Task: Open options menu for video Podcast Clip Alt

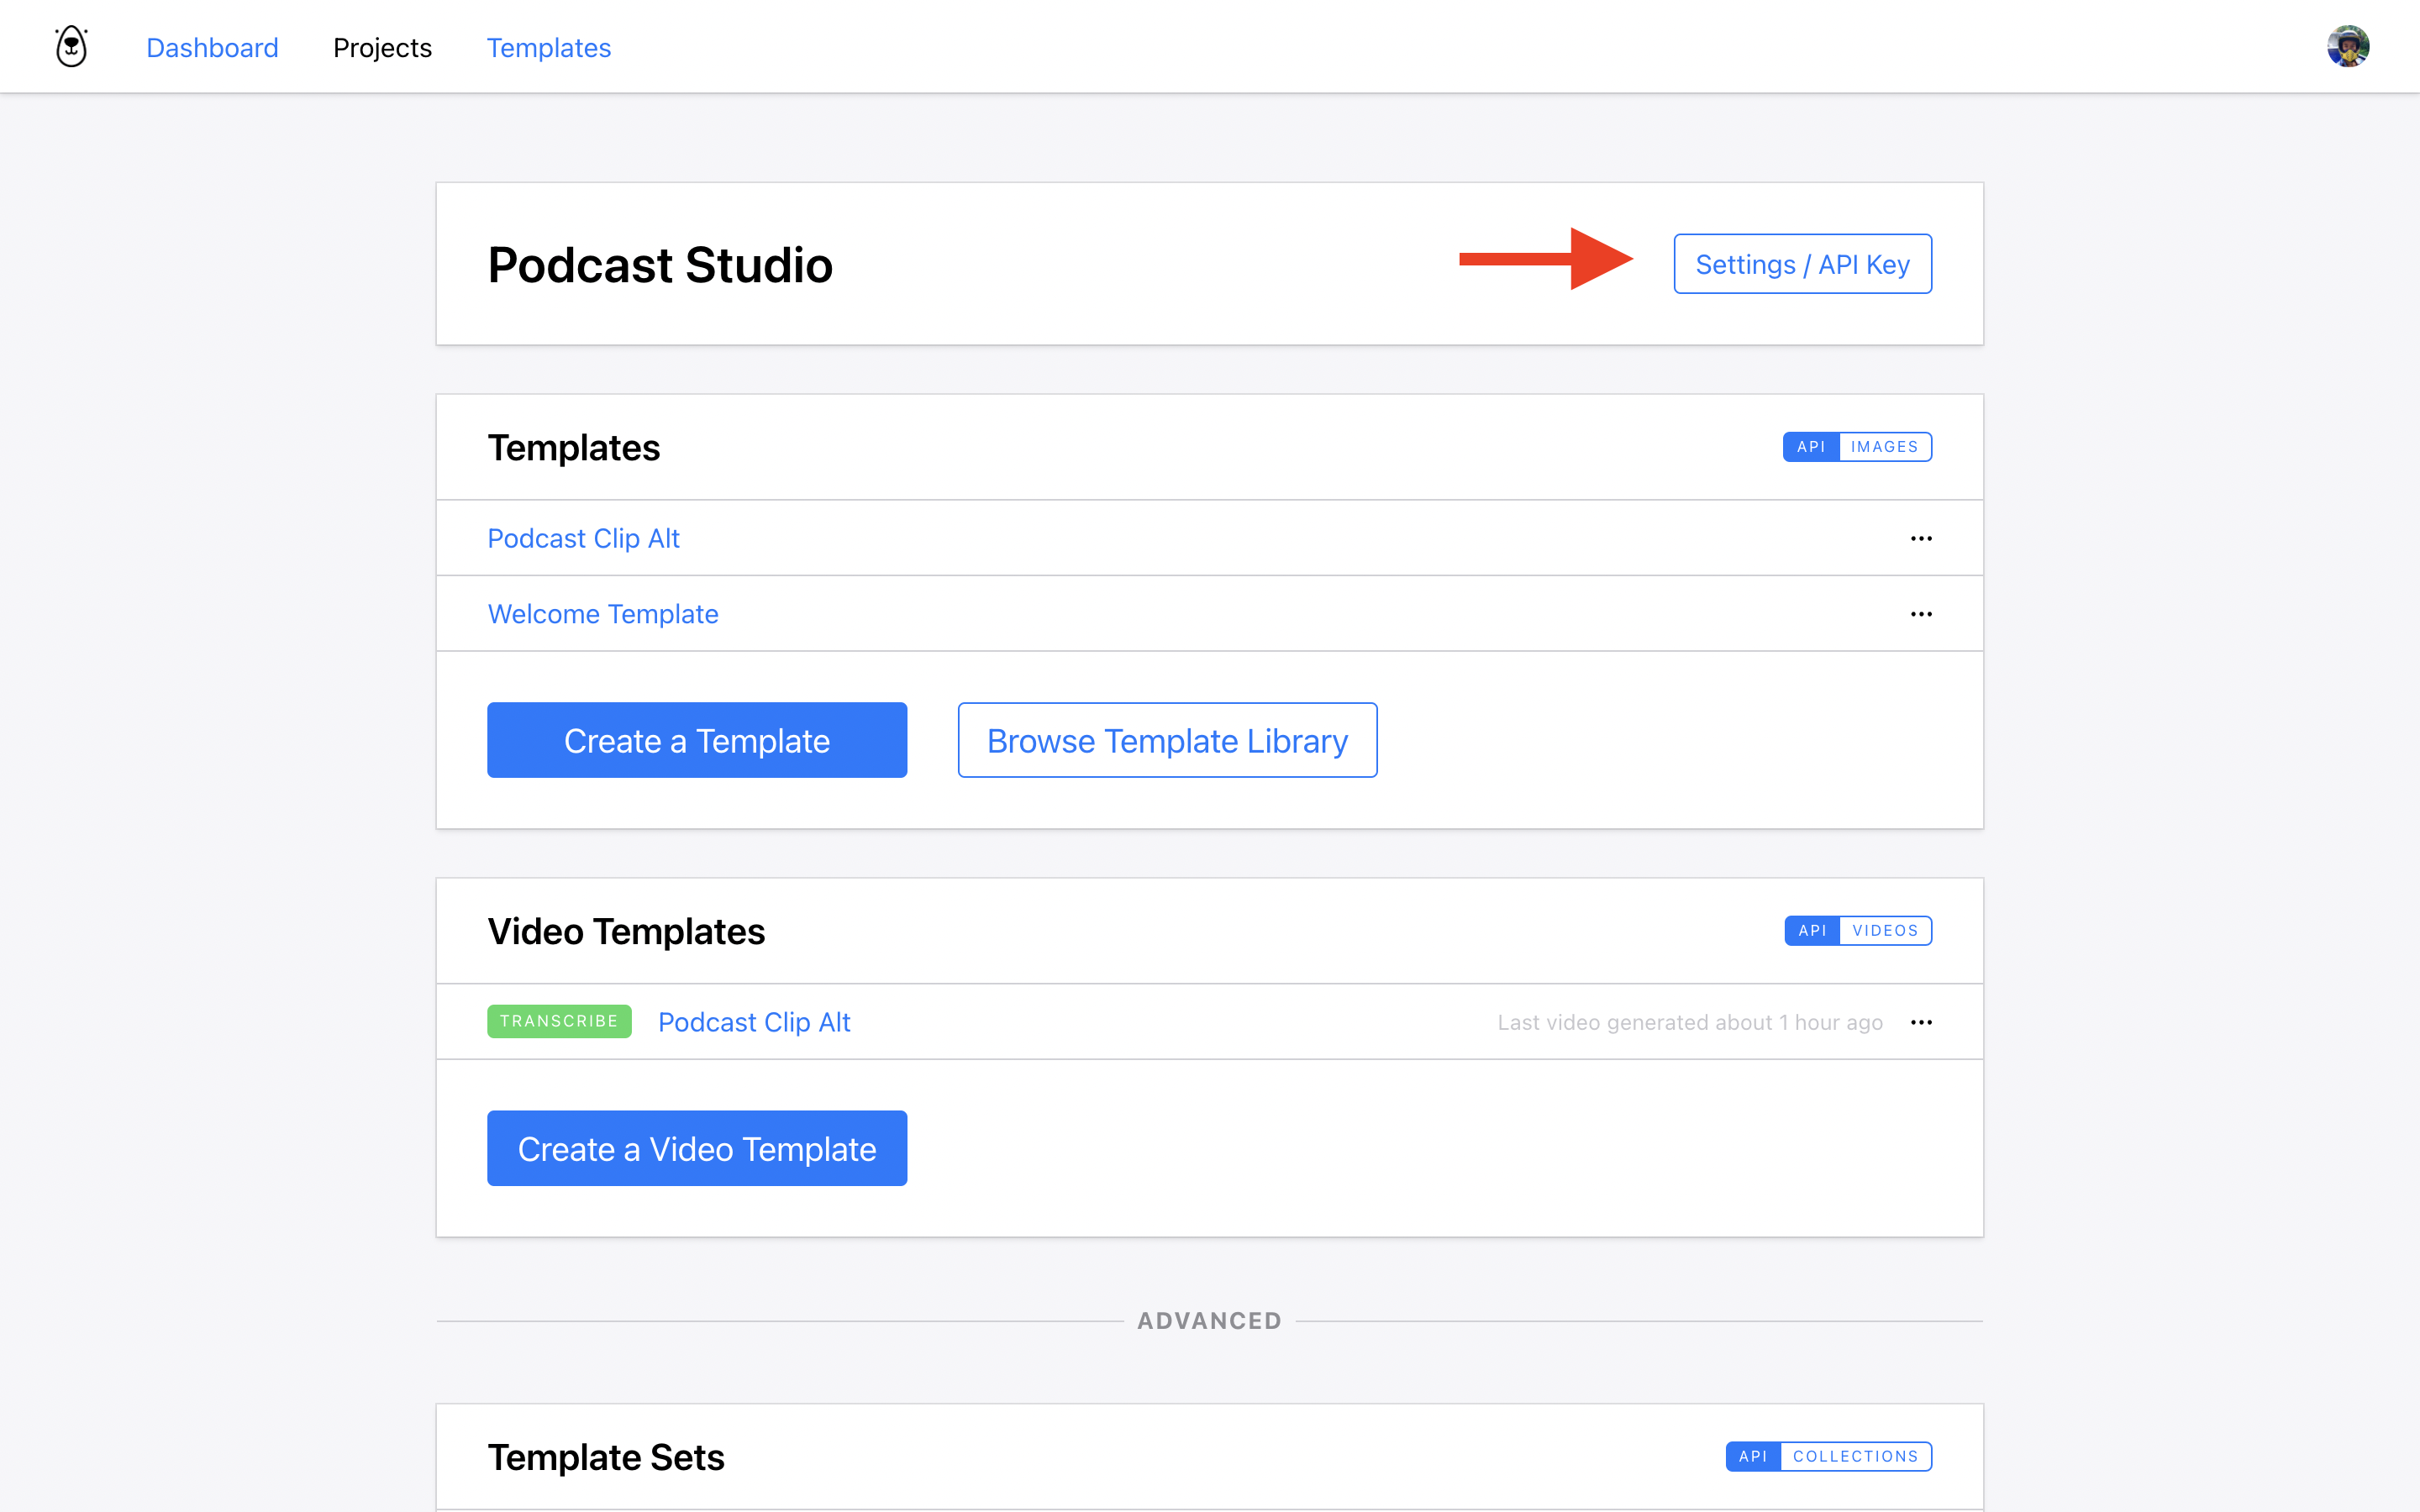Action: 1921,1022
